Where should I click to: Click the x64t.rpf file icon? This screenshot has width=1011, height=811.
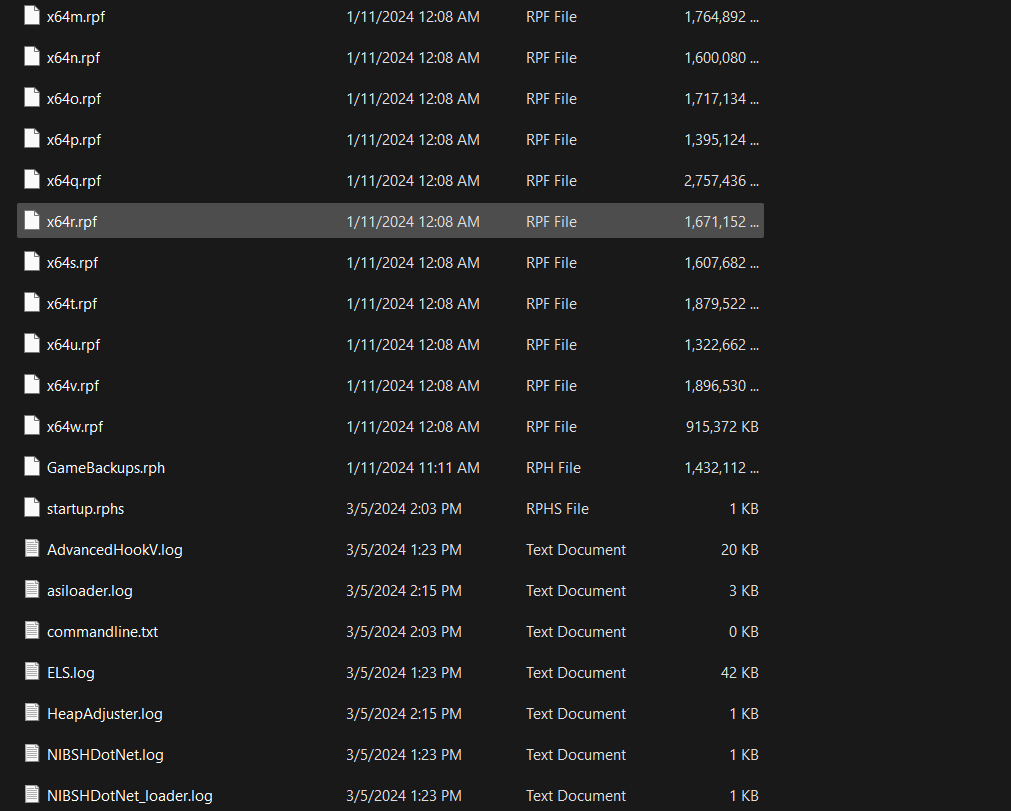(32, 303)
